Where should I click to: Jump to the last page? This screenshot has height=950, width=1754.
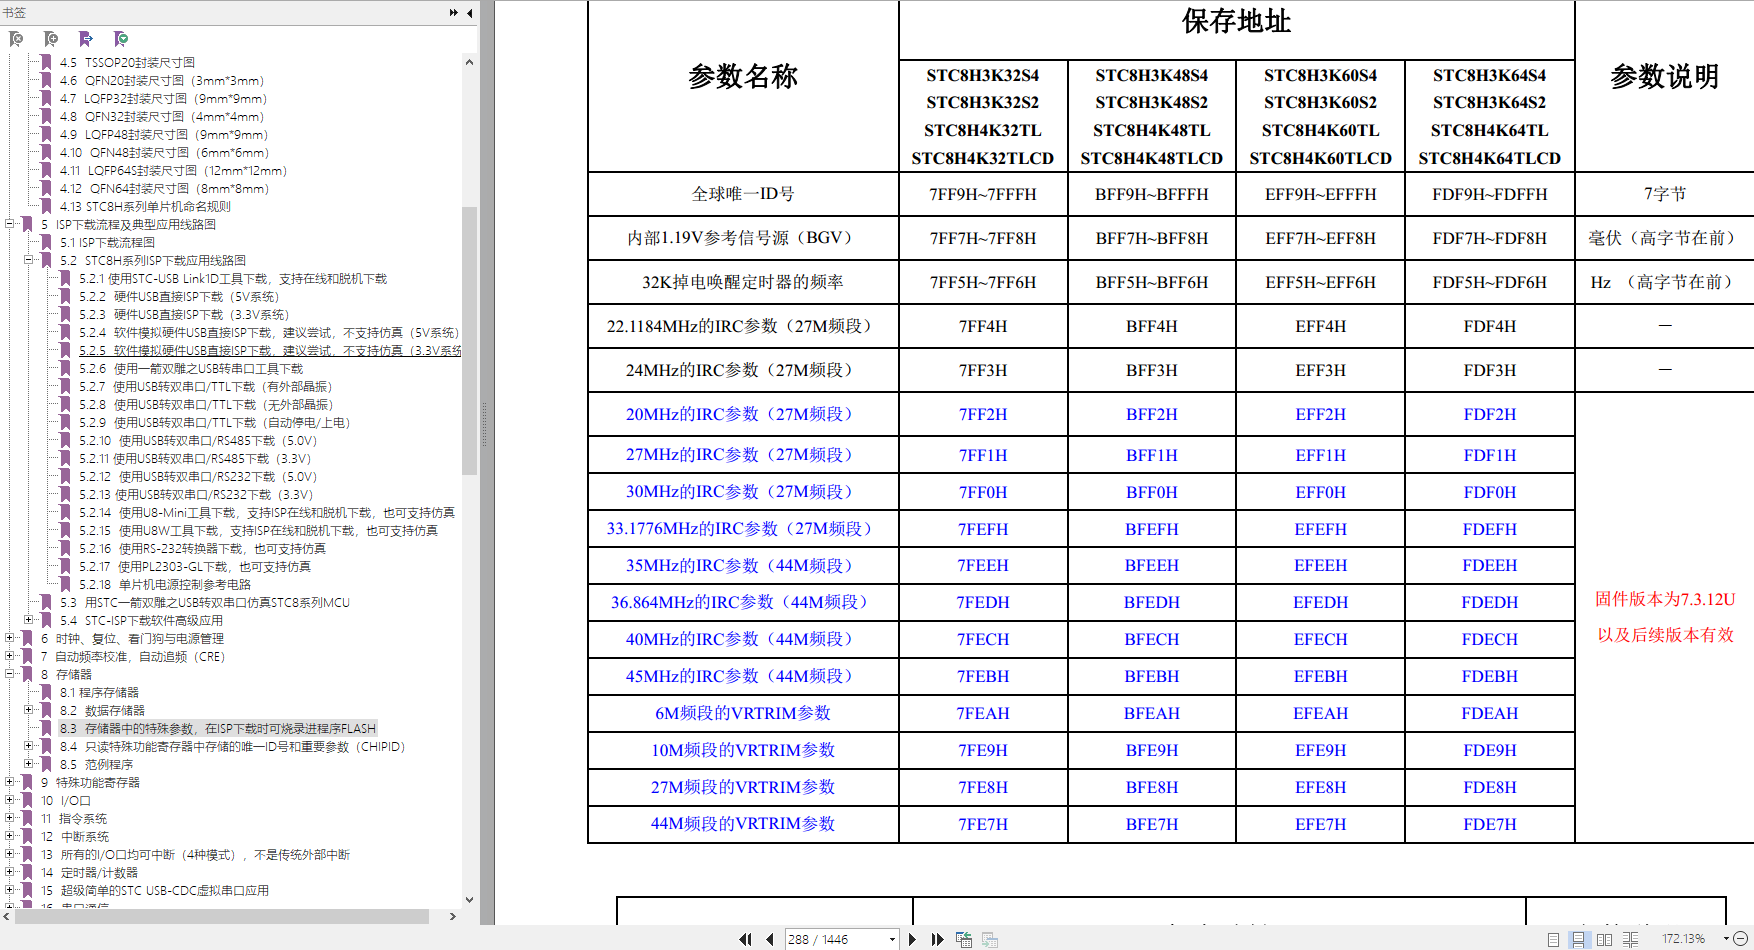[937, 939]
